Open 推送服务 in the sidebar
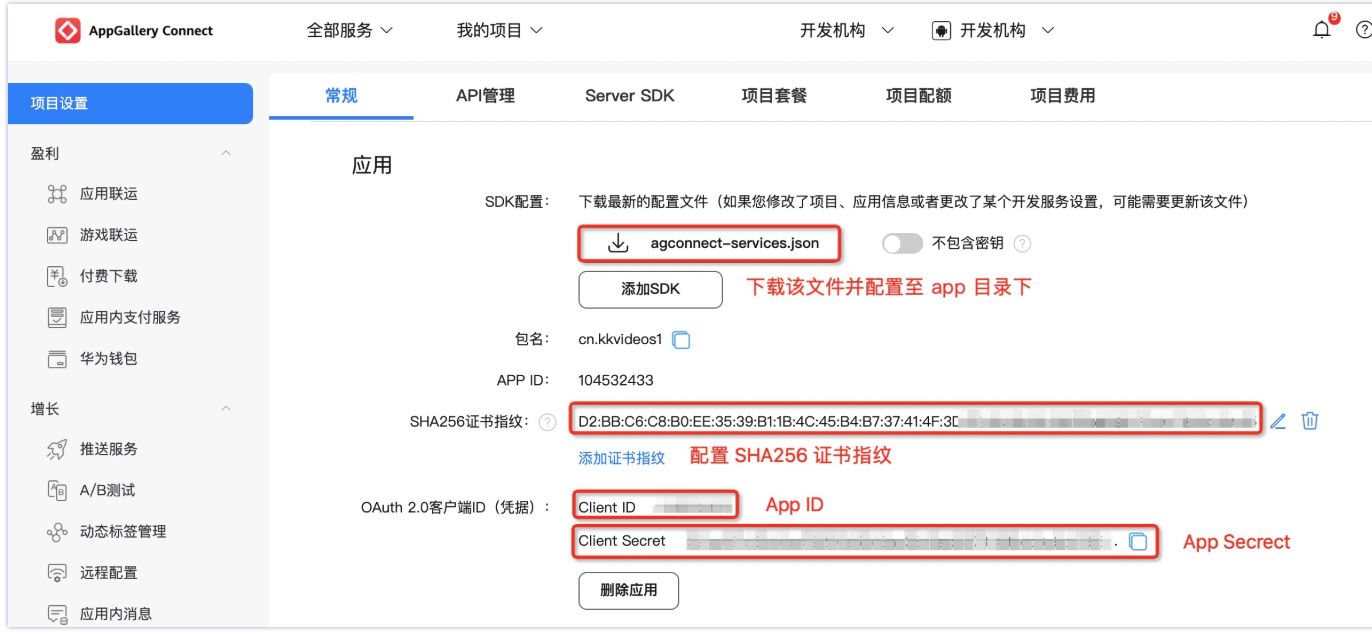This screenshot has height=634, width=1372. click(x=109, y=449)
